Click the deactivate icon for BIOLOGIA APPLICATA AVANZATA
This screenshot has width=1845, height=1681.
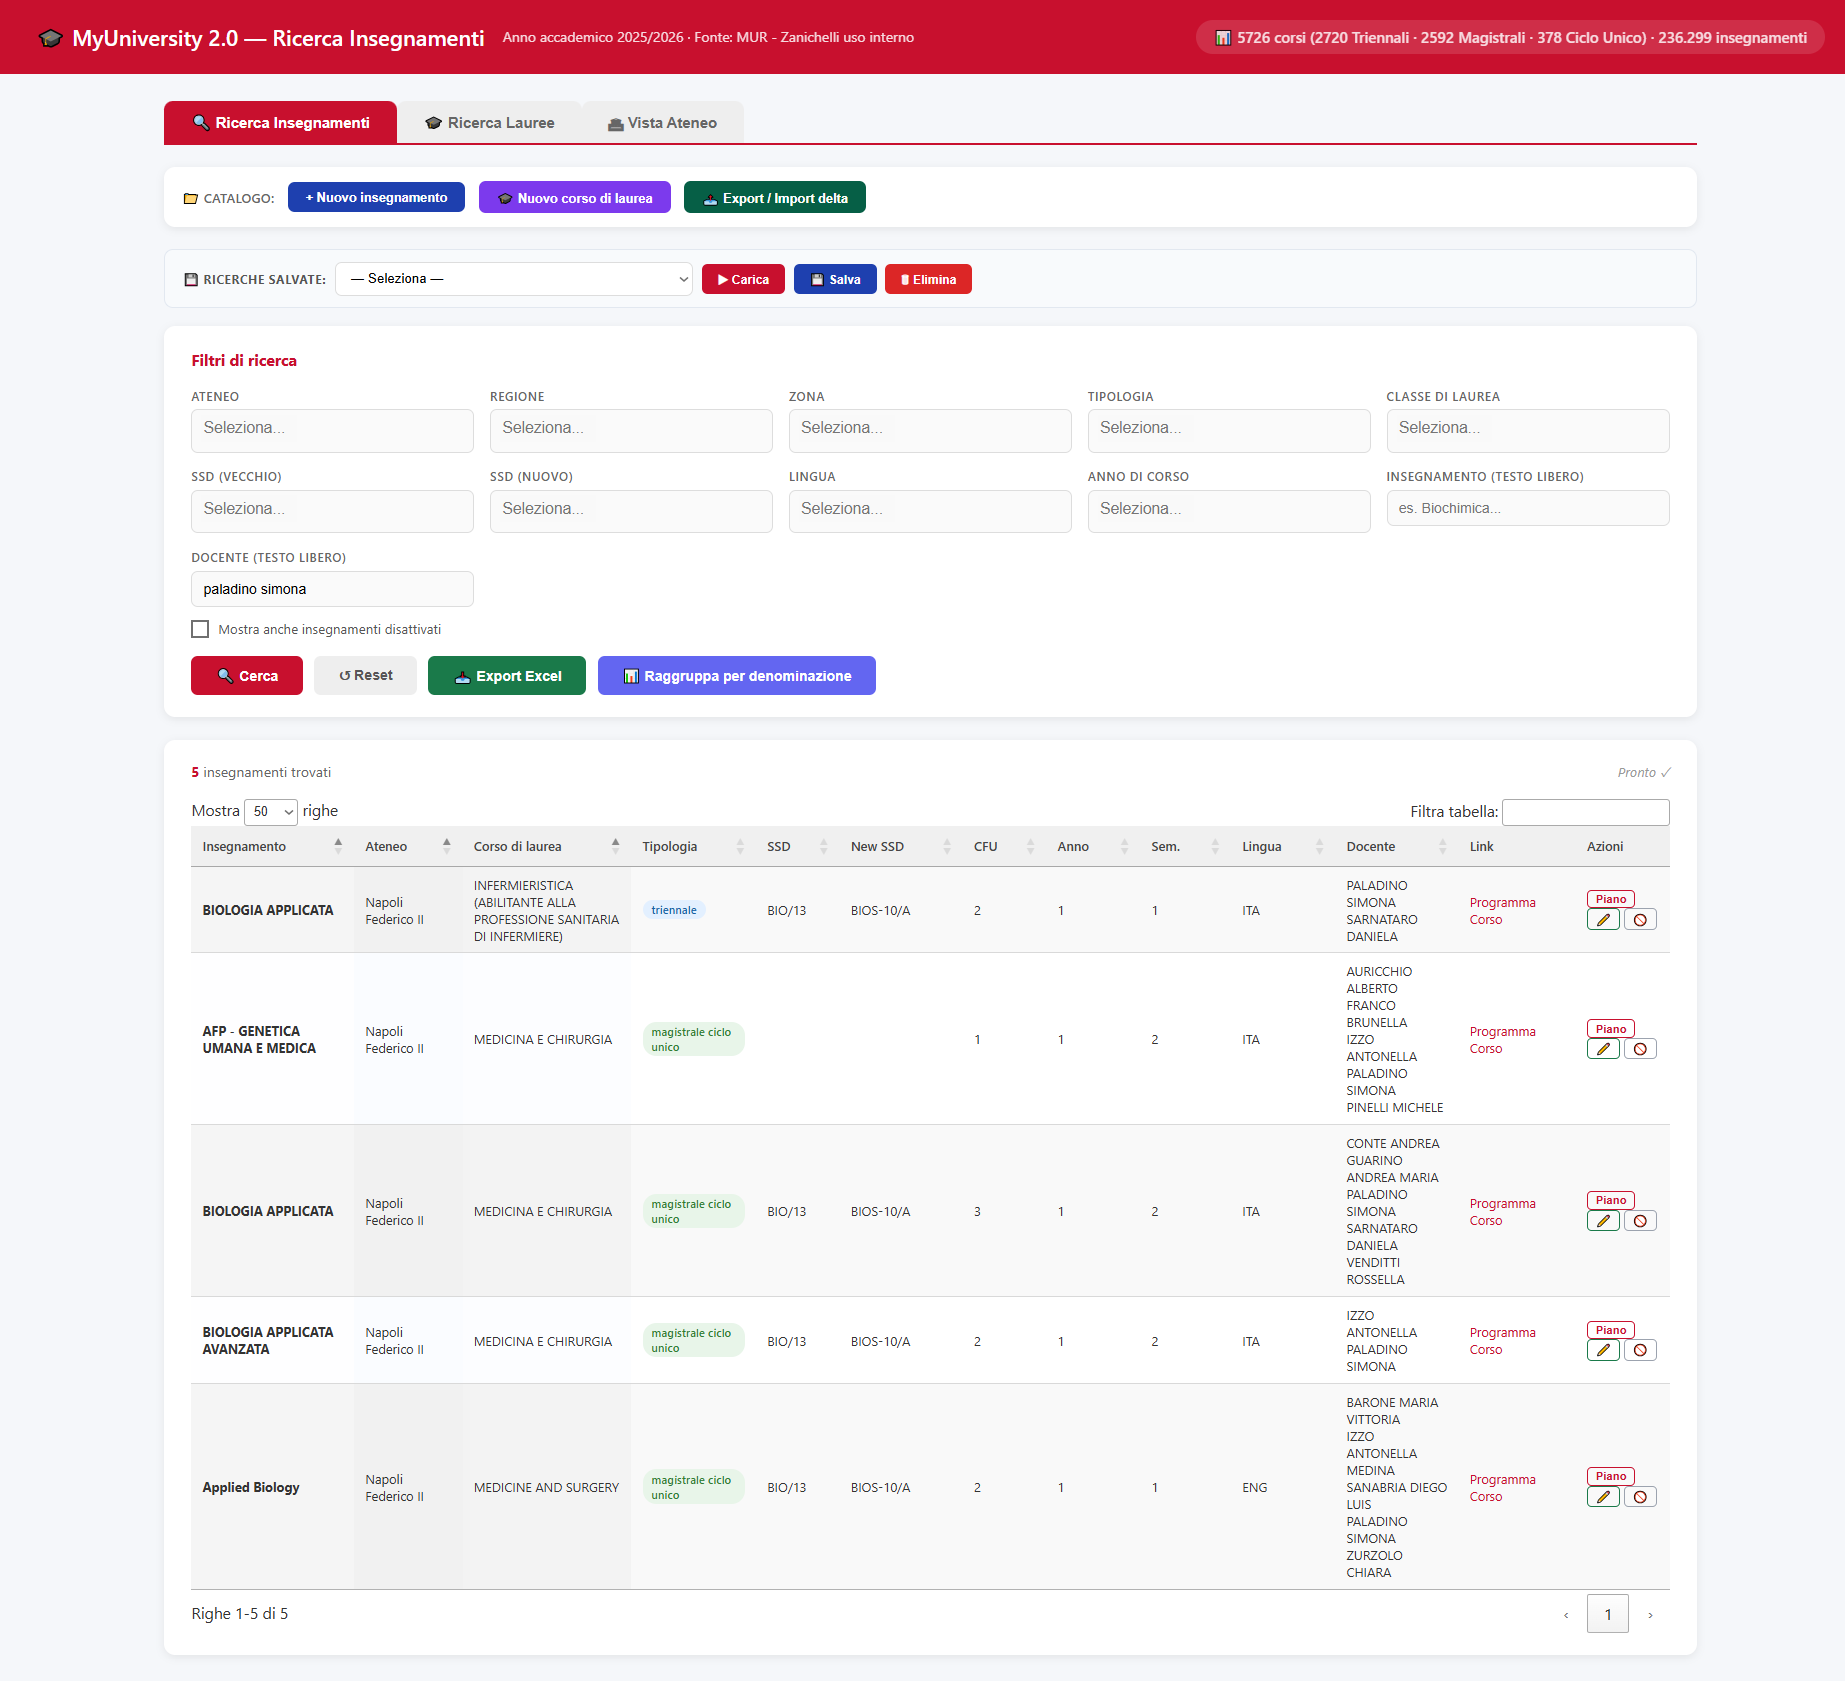[x=1640, y=1350]
